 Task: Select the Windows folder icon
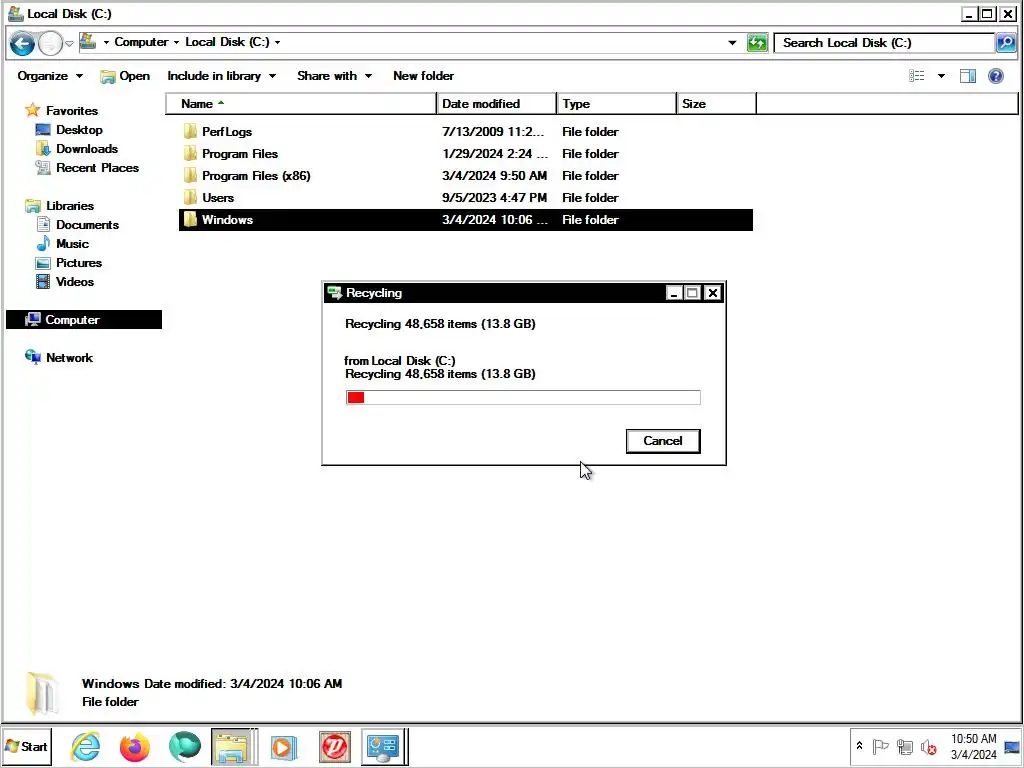pos(190,219)
